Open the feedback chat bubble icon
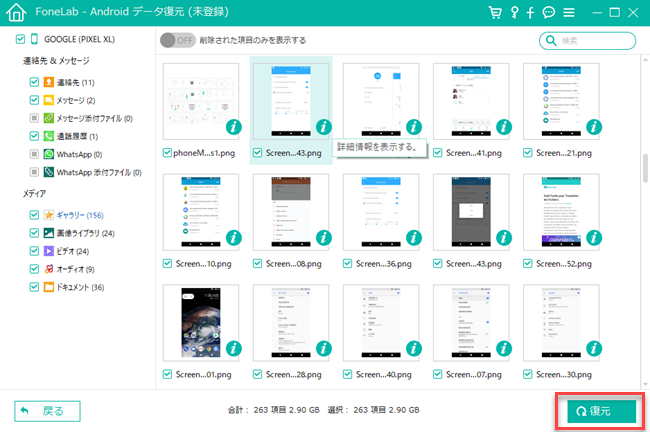 549,12
